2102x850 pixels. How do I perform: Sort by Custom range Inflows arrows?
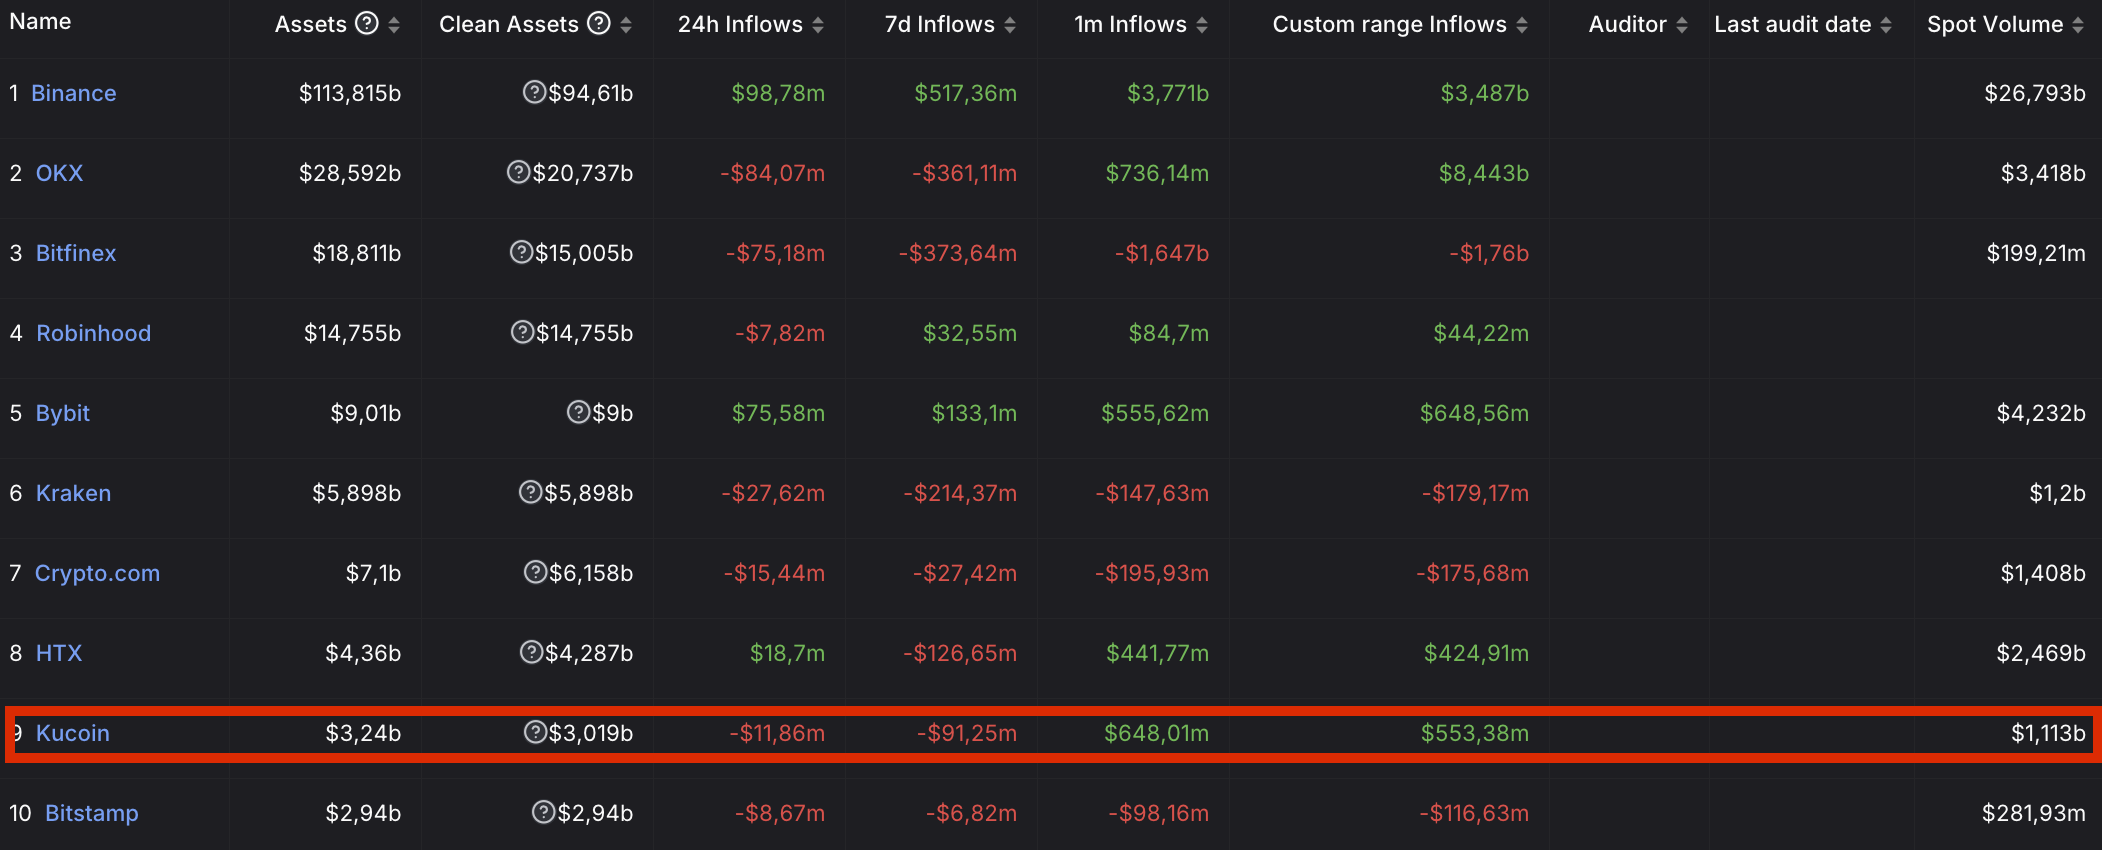tap(1522, 25)
